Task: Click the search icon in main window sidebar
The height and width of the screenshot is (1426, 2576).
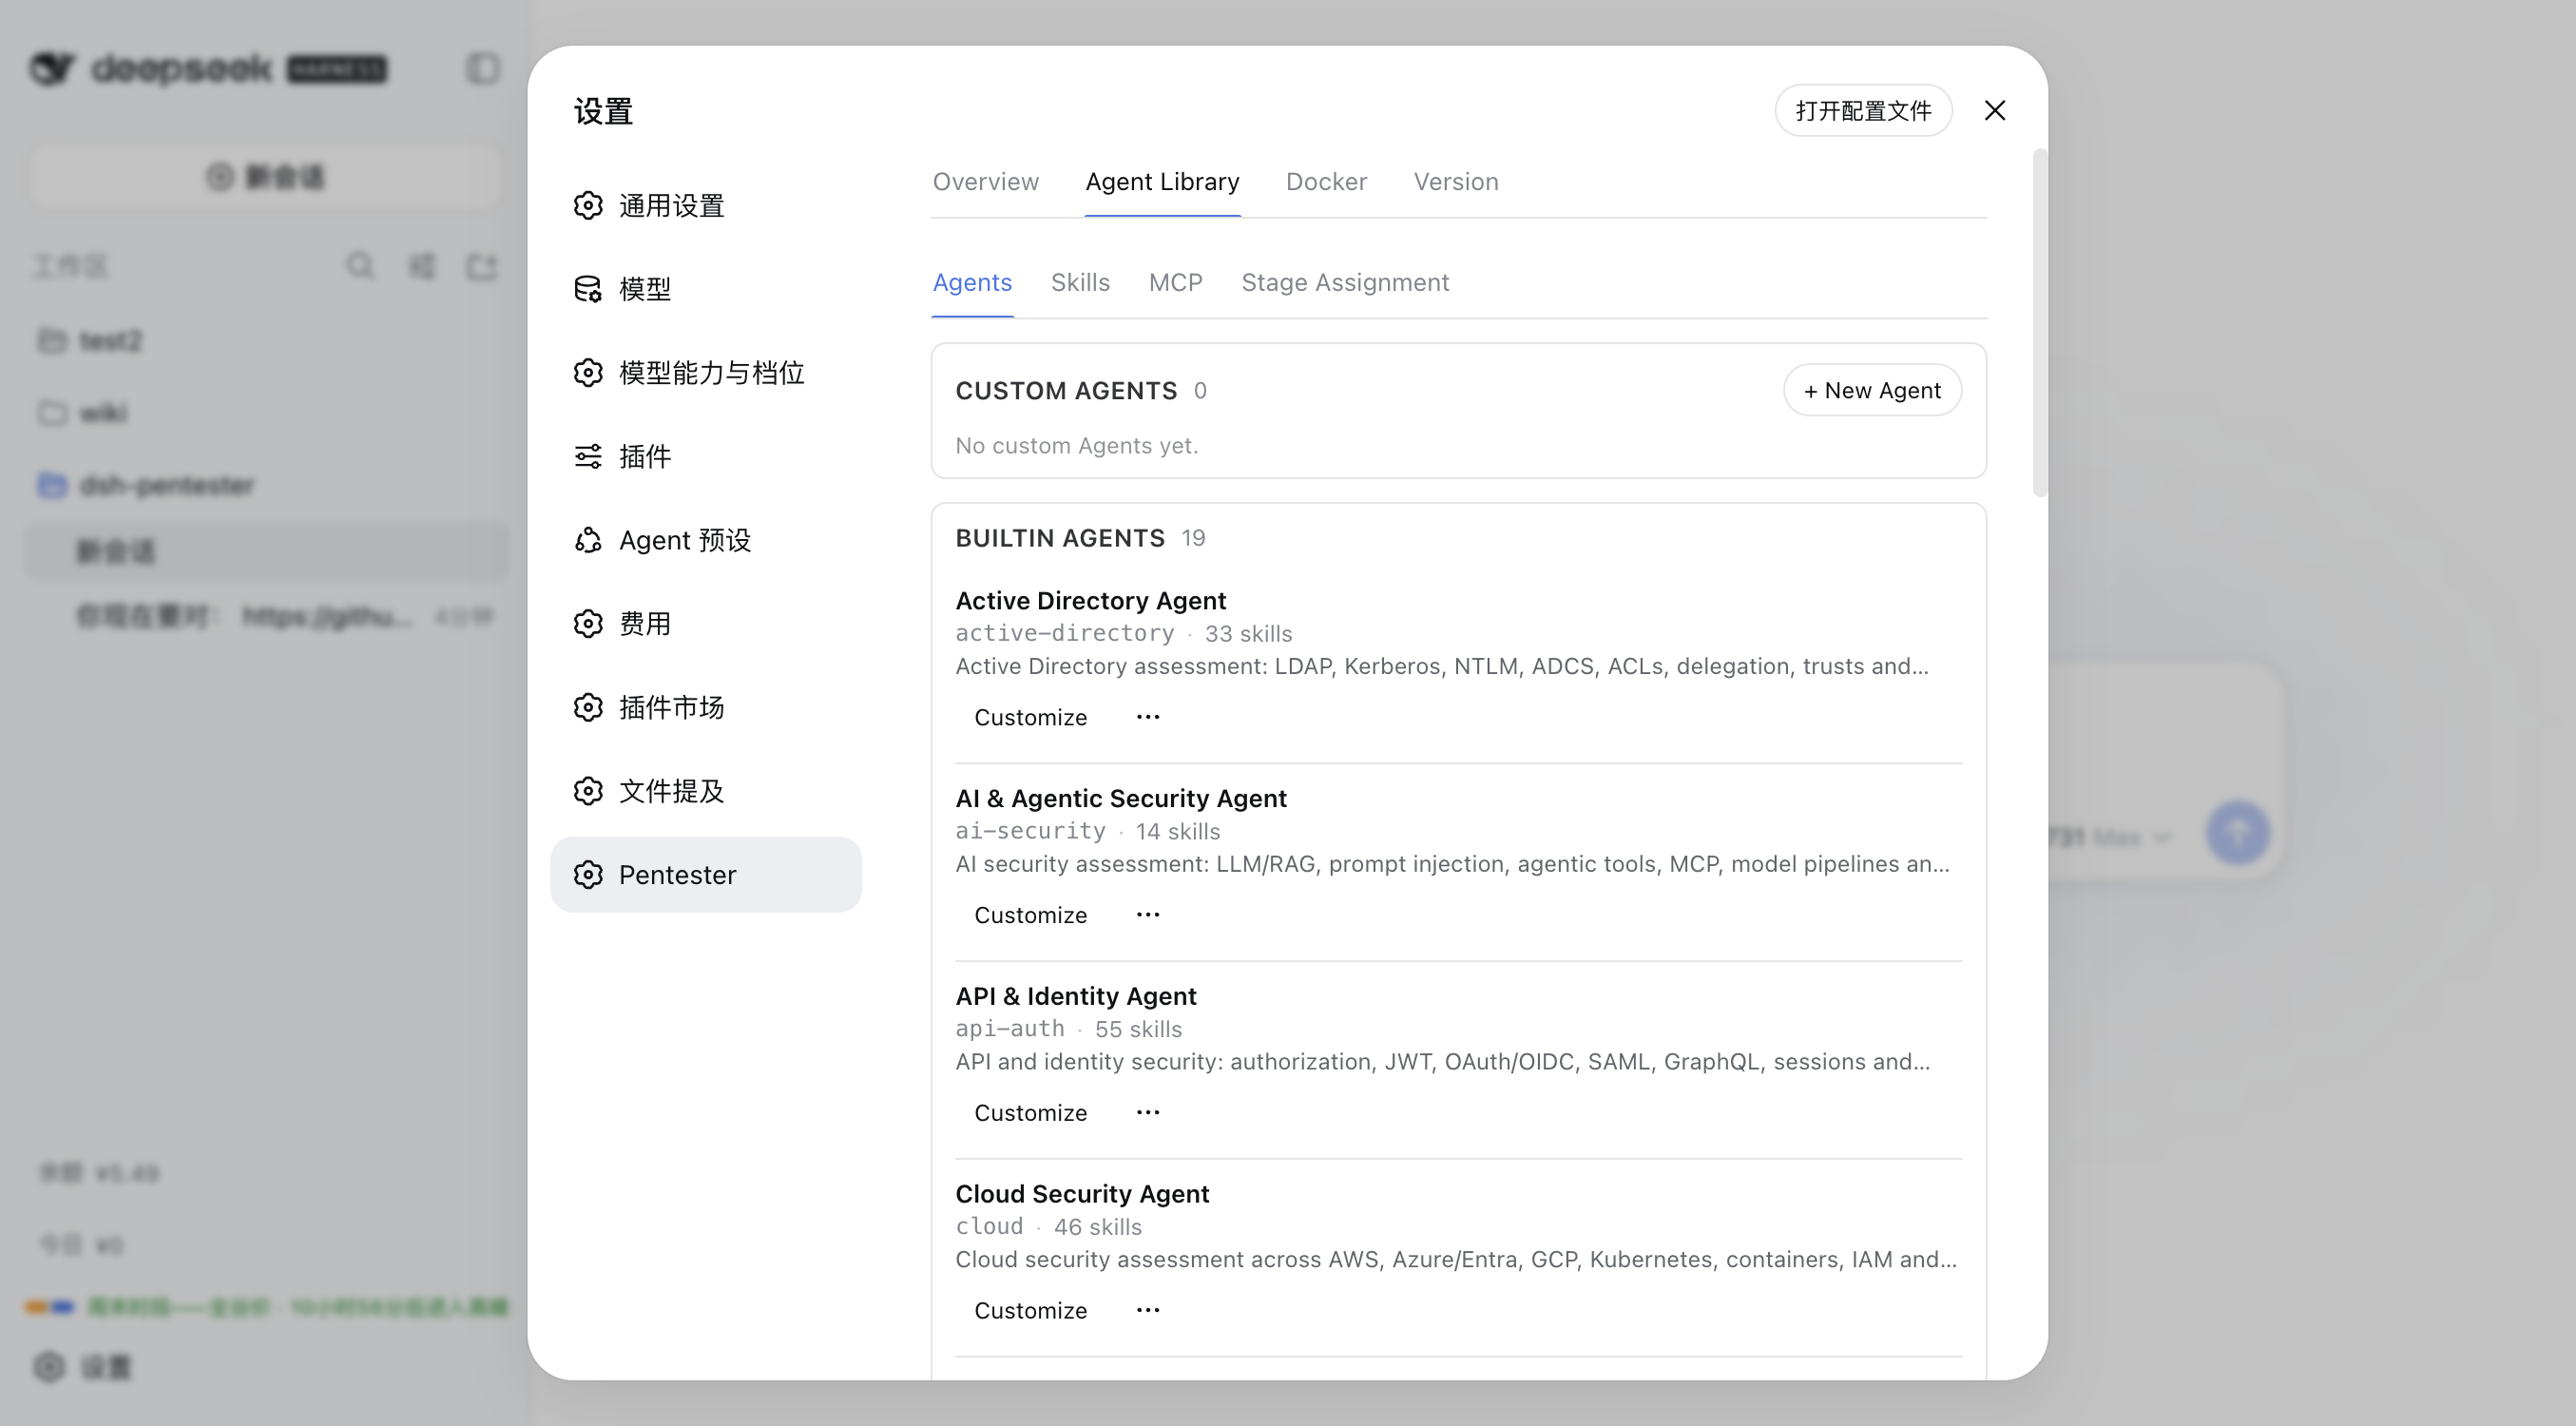Action: click(x=360, y=265)
